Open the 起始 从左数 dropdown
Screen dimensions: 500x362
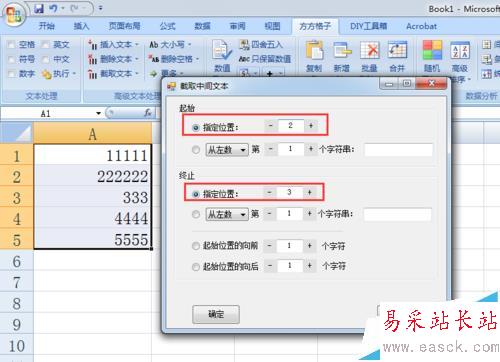tap(227, 150)
